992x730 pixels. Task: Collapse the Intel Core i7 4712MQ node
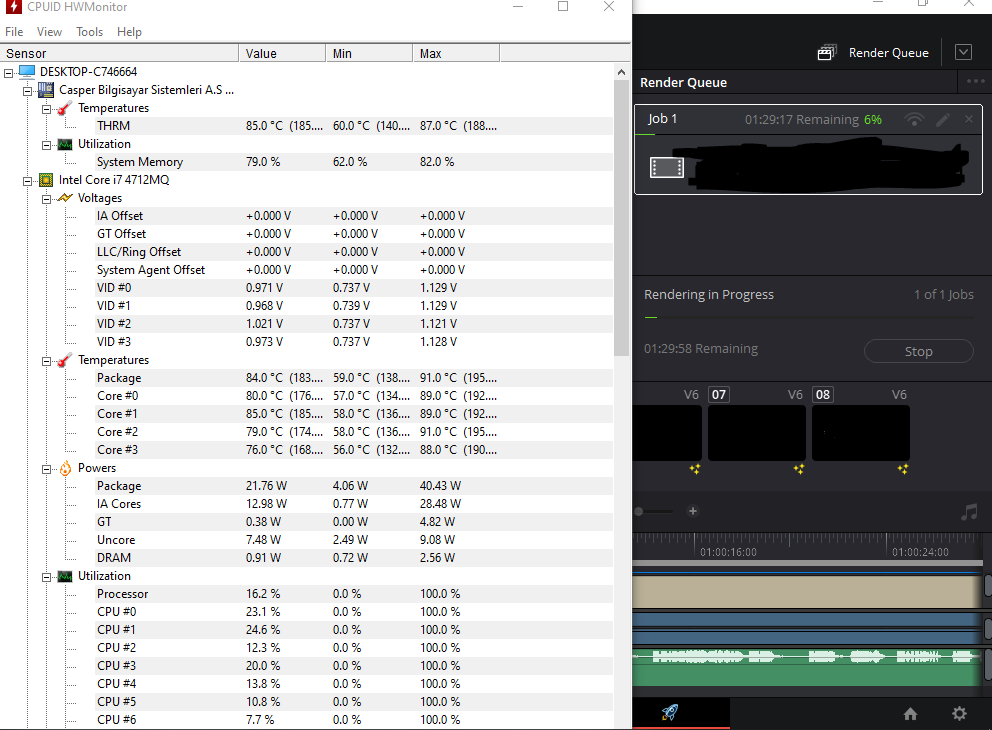pyautogui.click(x=27, y=181)
